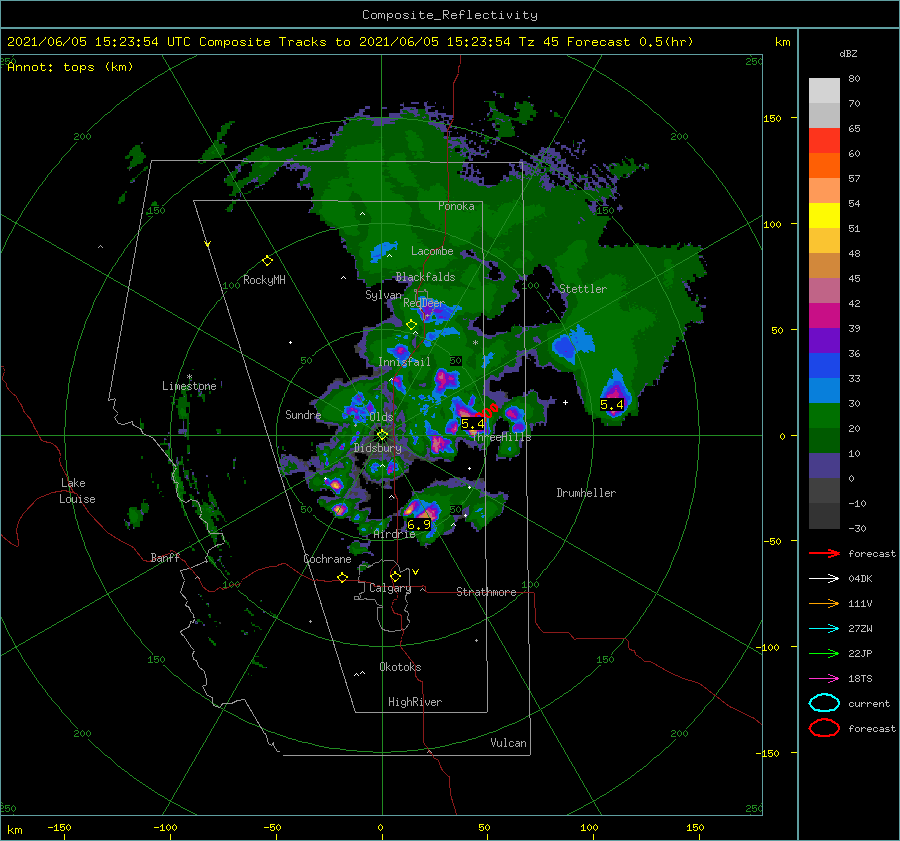Viewport: 900px width, 841px height.
Task: Click the radar site diamond at Olds
Action: click(382, 435)
